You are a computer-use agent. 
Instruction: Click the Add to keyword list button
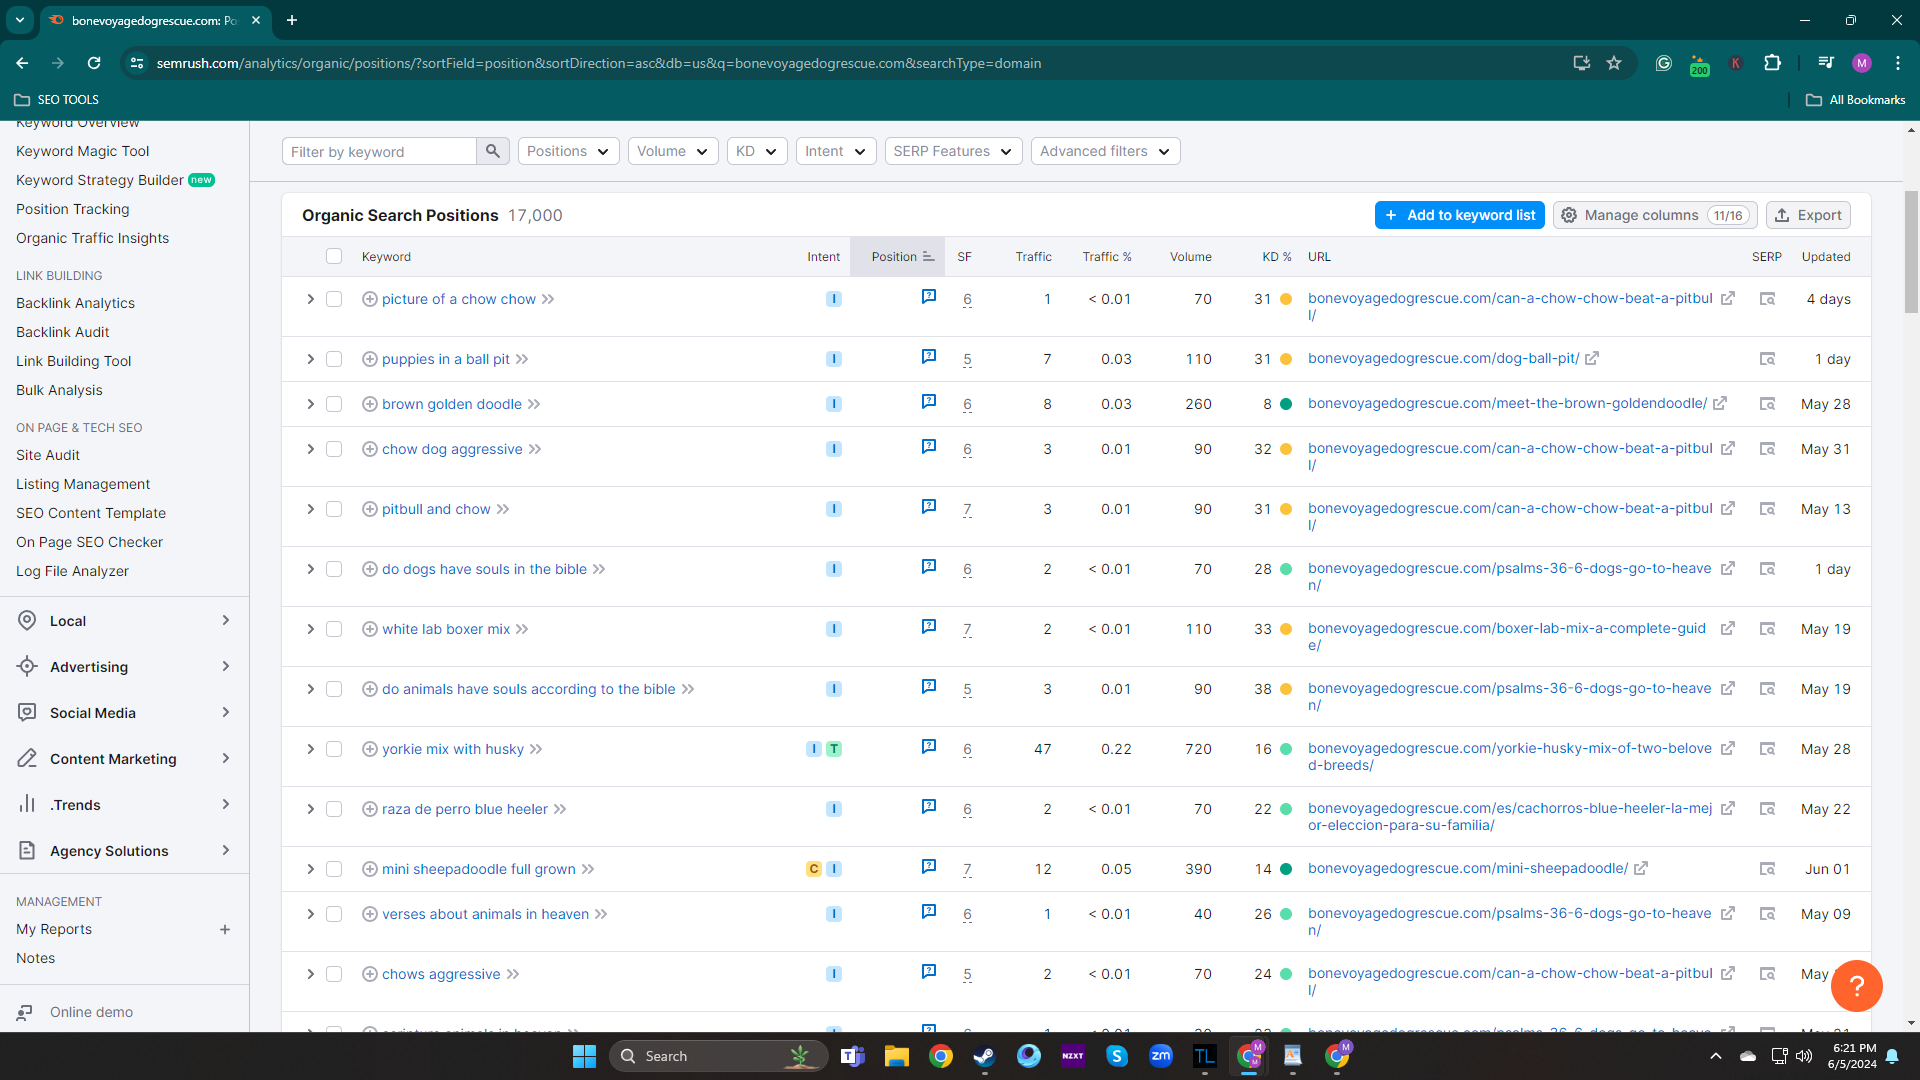[x=1459, y=215]
